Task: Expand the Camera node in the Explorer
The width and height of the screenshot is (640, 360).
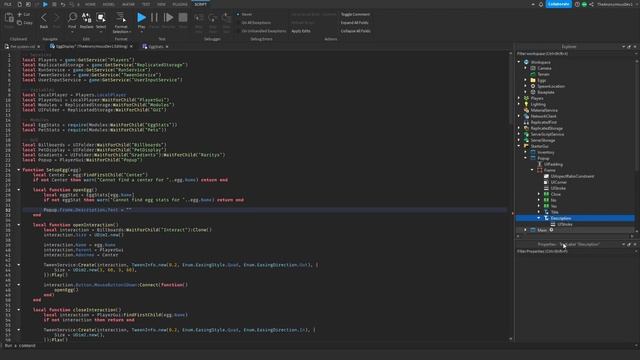Action: [526, 68]
